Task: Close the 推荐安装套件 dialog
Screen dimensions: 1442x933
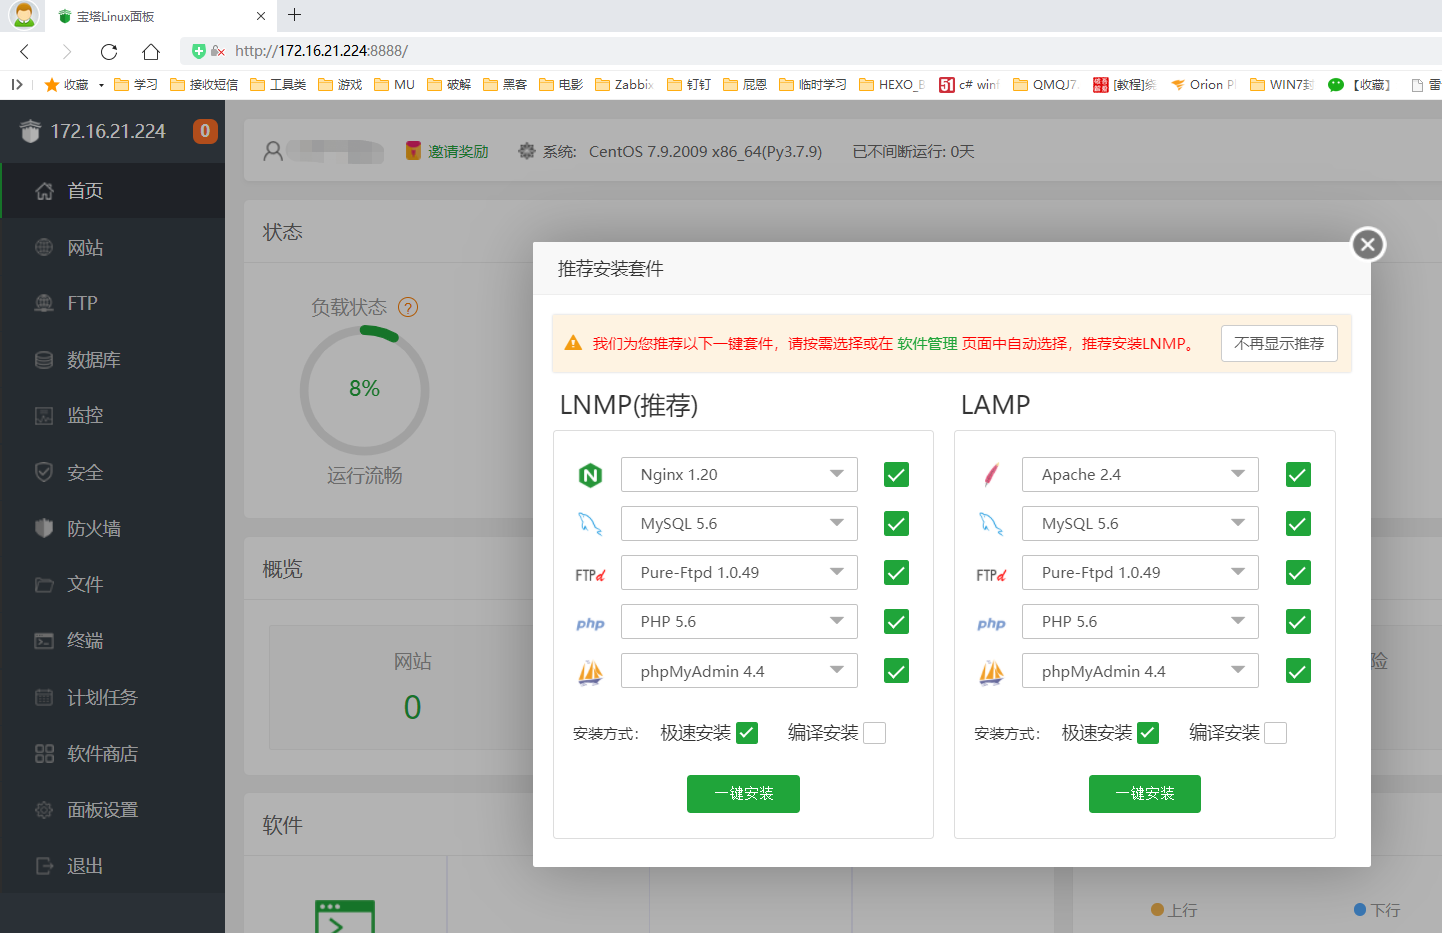Action: point(1368,244)
